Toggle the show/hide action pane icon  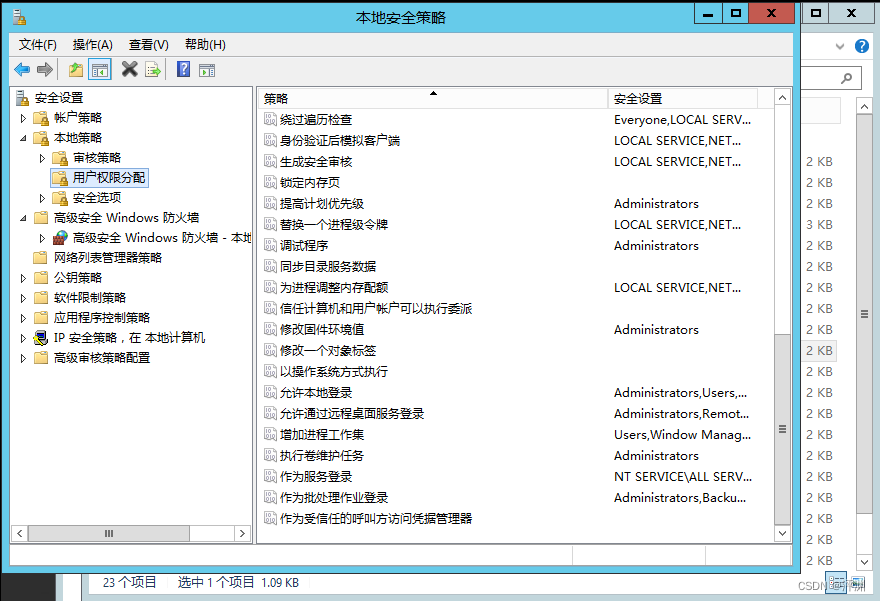click(x=207, y=69)
